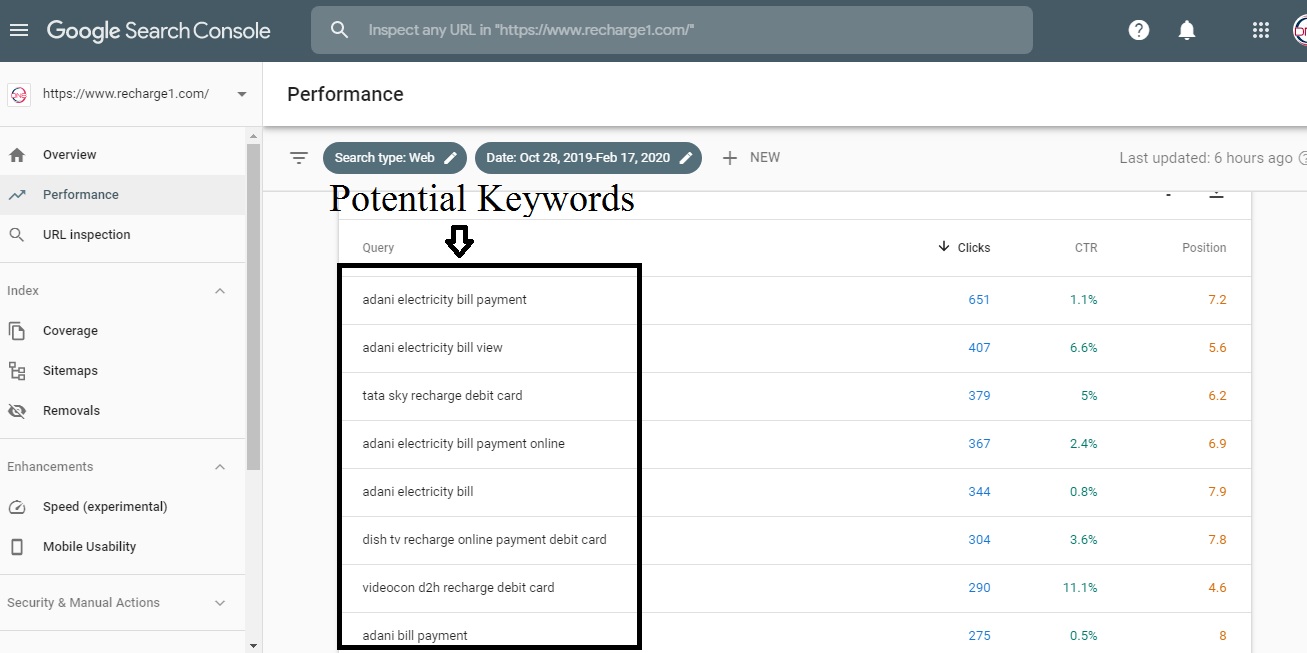The height and width of the screenshot is (653, 1307).
Task: Select query 'videocon d2h recharge debit card'
Action: click(x=458, y=588)
